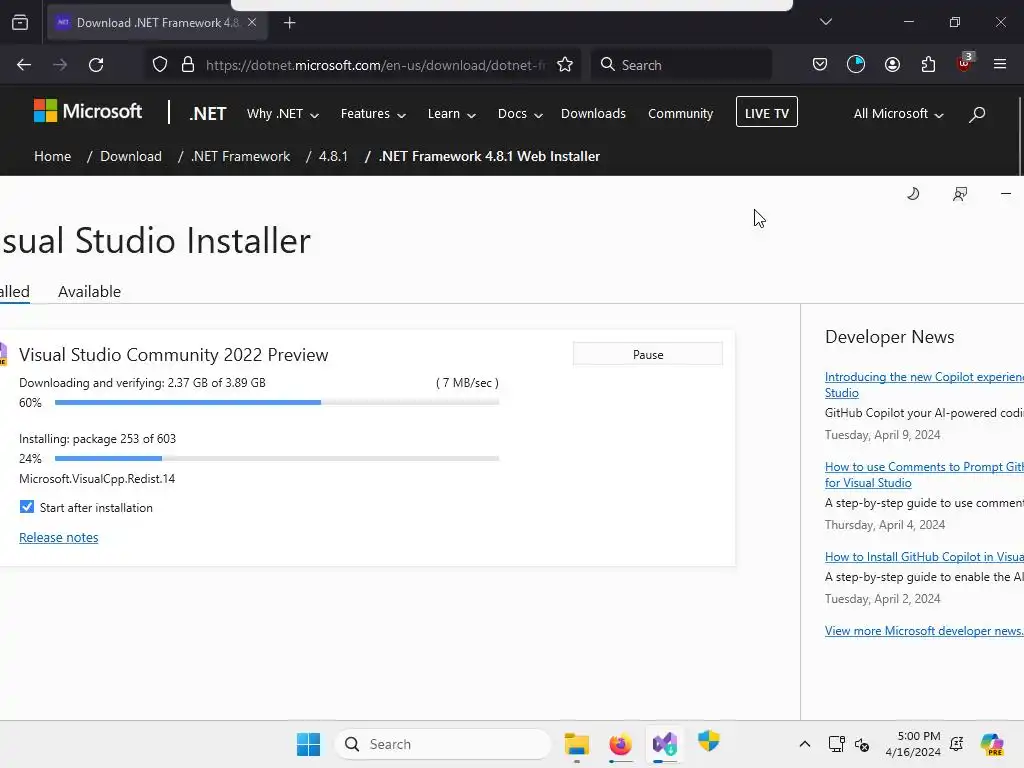Open the tracking protection shield icon
1024x768 pixels.
pyautogui.click(x=160, y=65)
